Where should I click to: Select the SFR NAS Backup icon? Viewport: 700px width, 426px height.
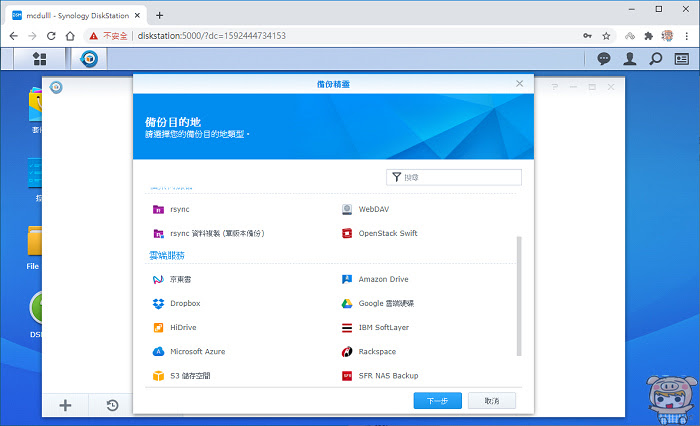[347, 376]
